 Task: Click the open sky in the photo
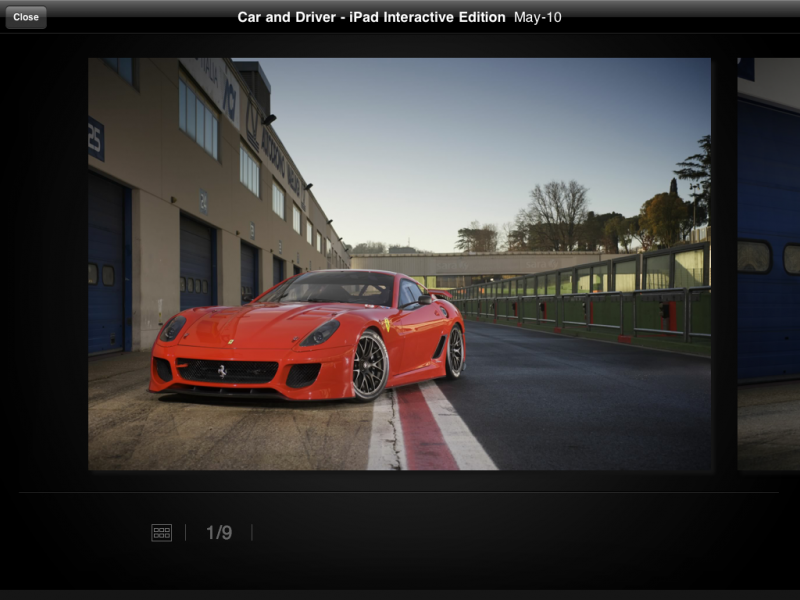click(450, 130)
